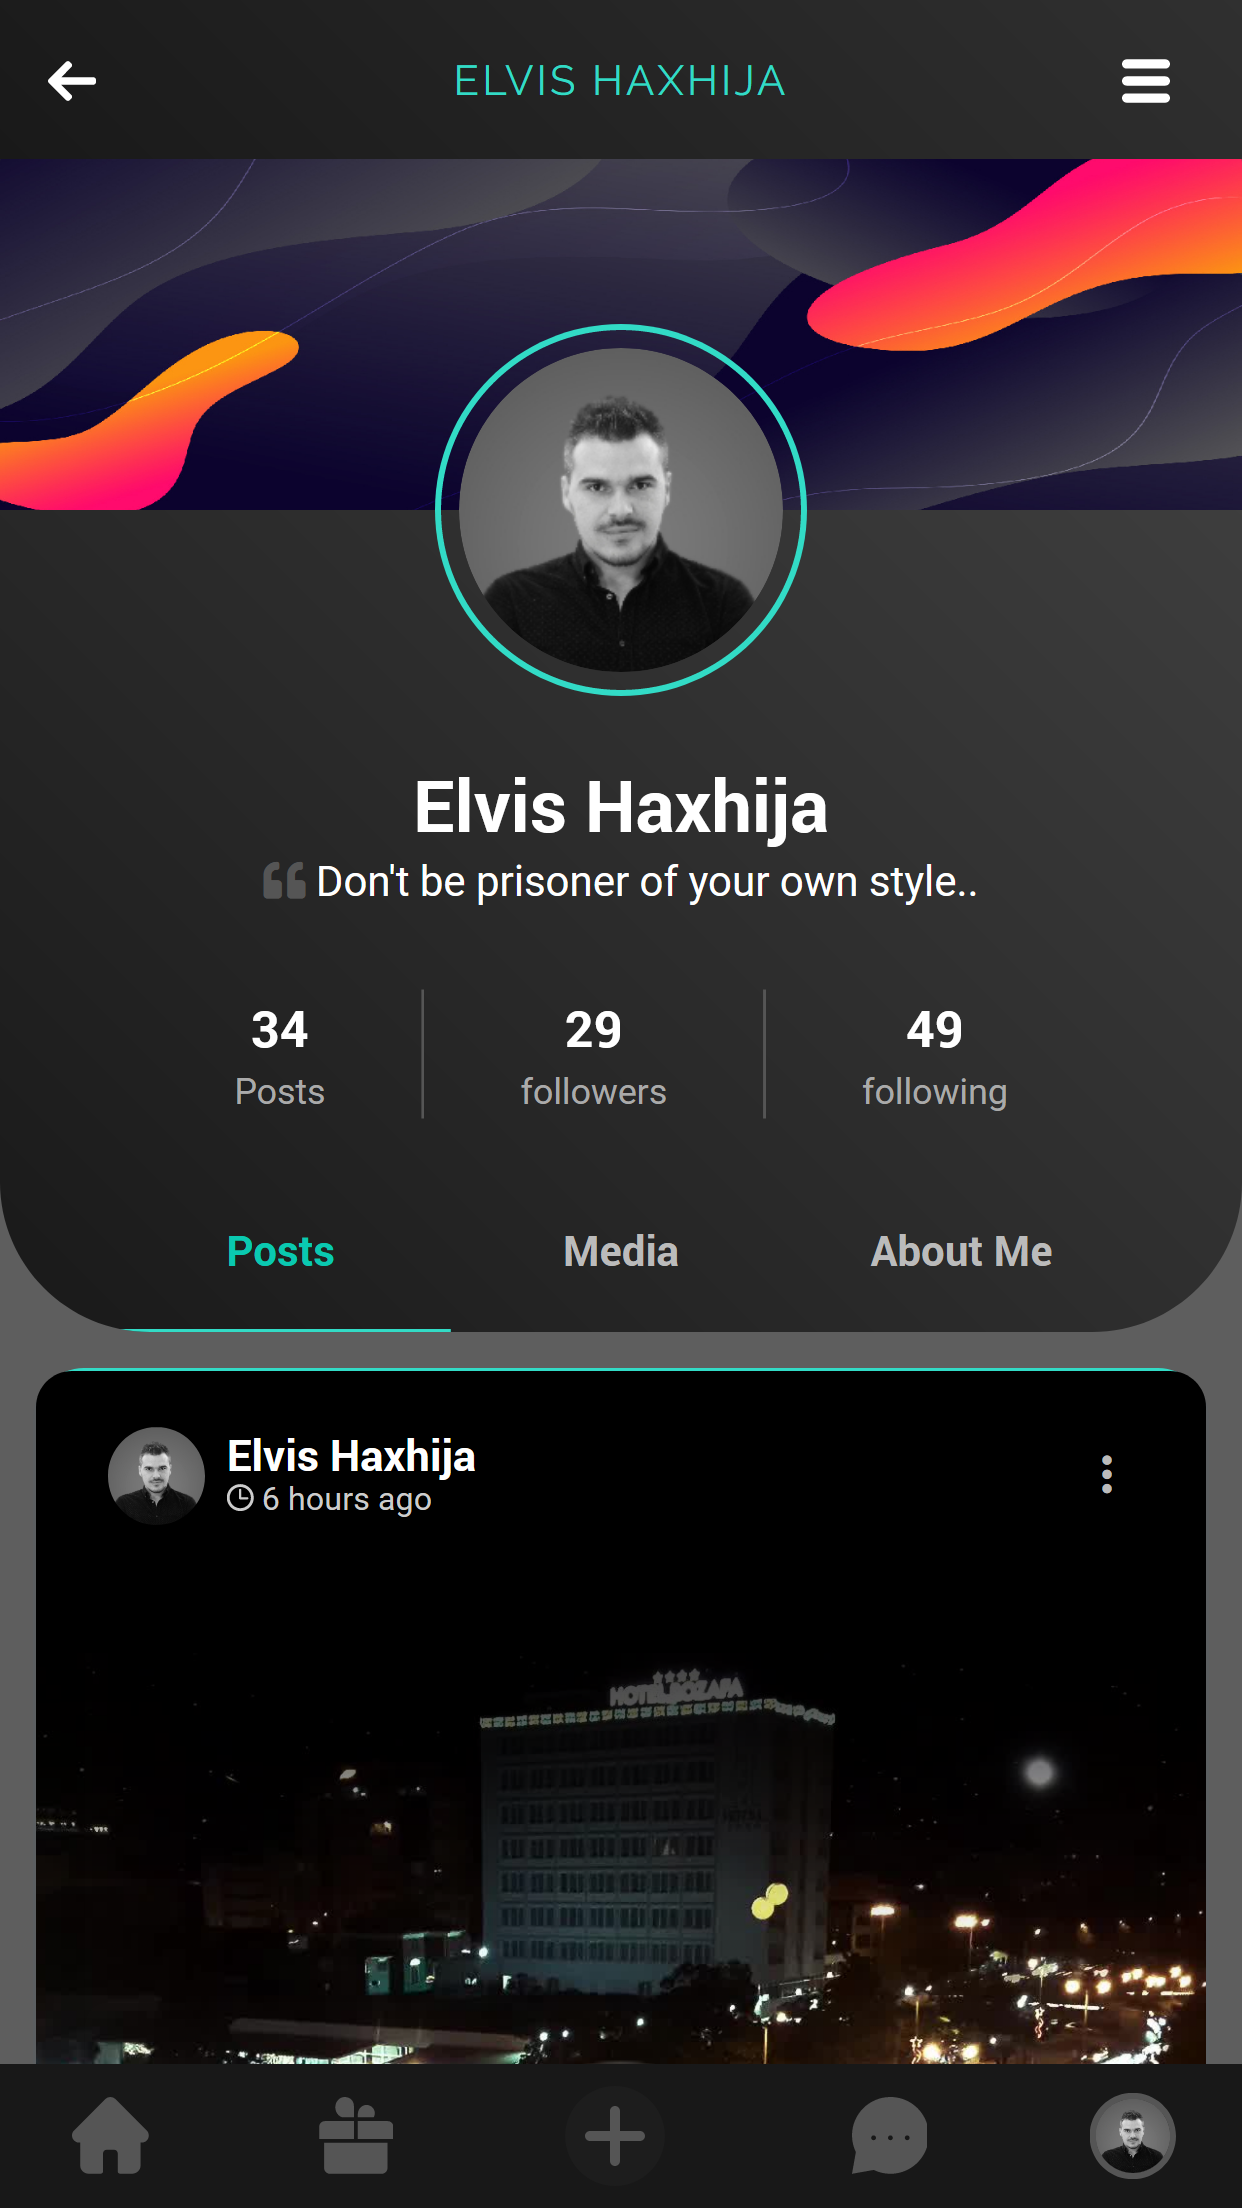The width and height of the screenshot is (1242, 2208).
Task: Open the post's three-dot options menu
Action: coord(1106,1474)
